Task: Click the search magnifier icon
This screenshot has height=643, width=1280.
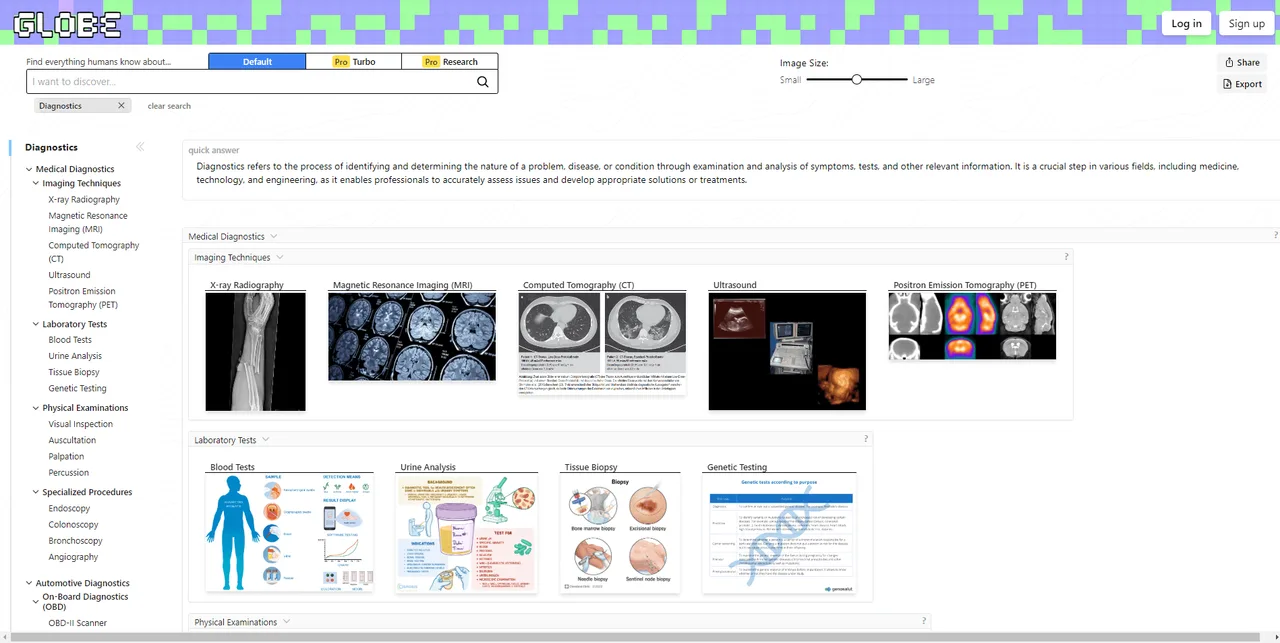Action: pyautogui.click(x=483, y=82)
